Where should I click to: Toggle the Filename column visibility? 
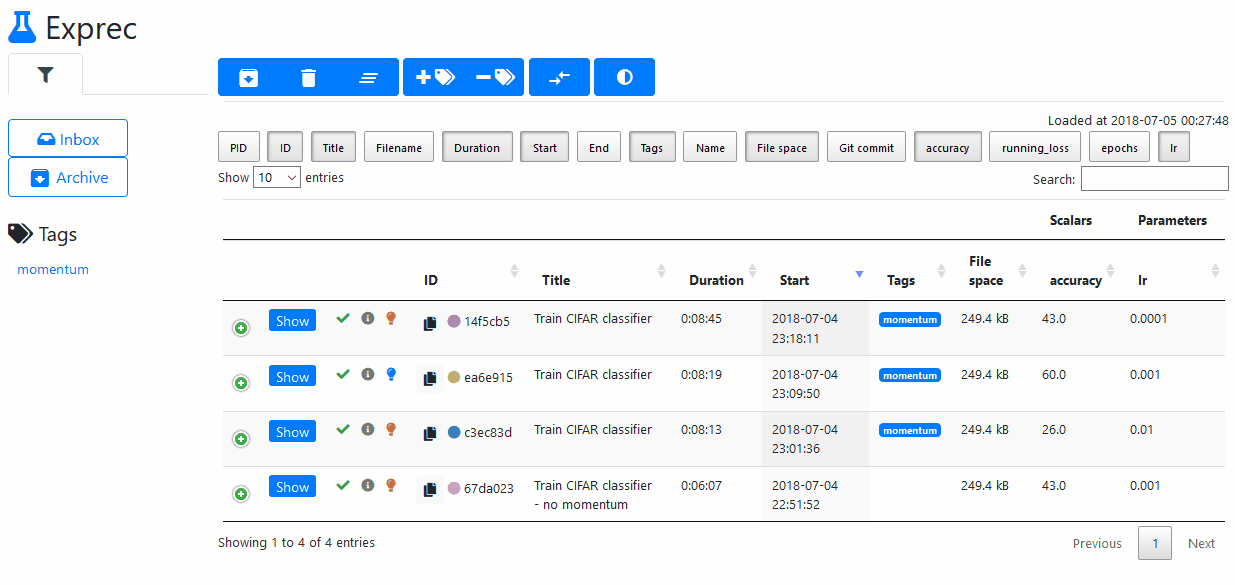click(399, 148)
